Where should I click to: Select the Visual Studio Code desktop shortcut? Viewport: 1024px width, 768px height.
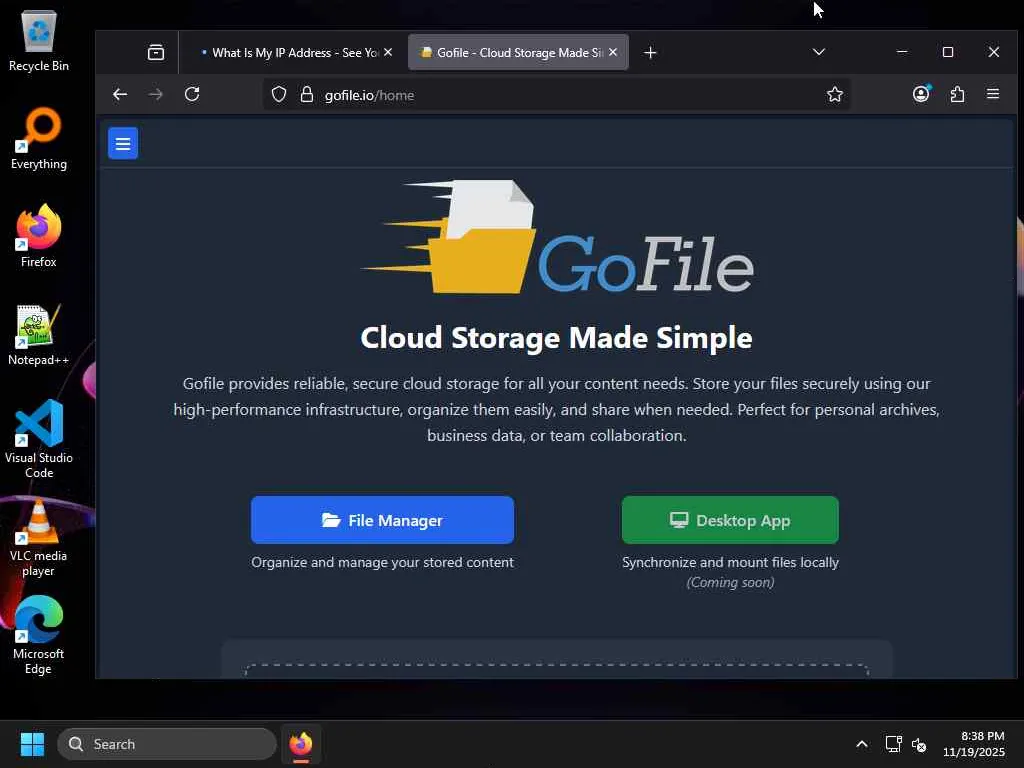tap(39, 439)
